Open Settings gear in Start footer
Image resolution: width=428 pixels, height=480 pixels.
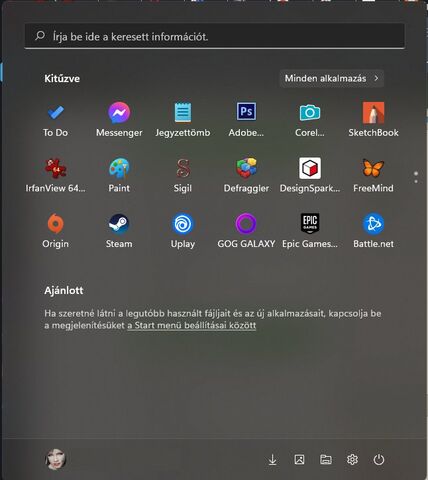352,460
